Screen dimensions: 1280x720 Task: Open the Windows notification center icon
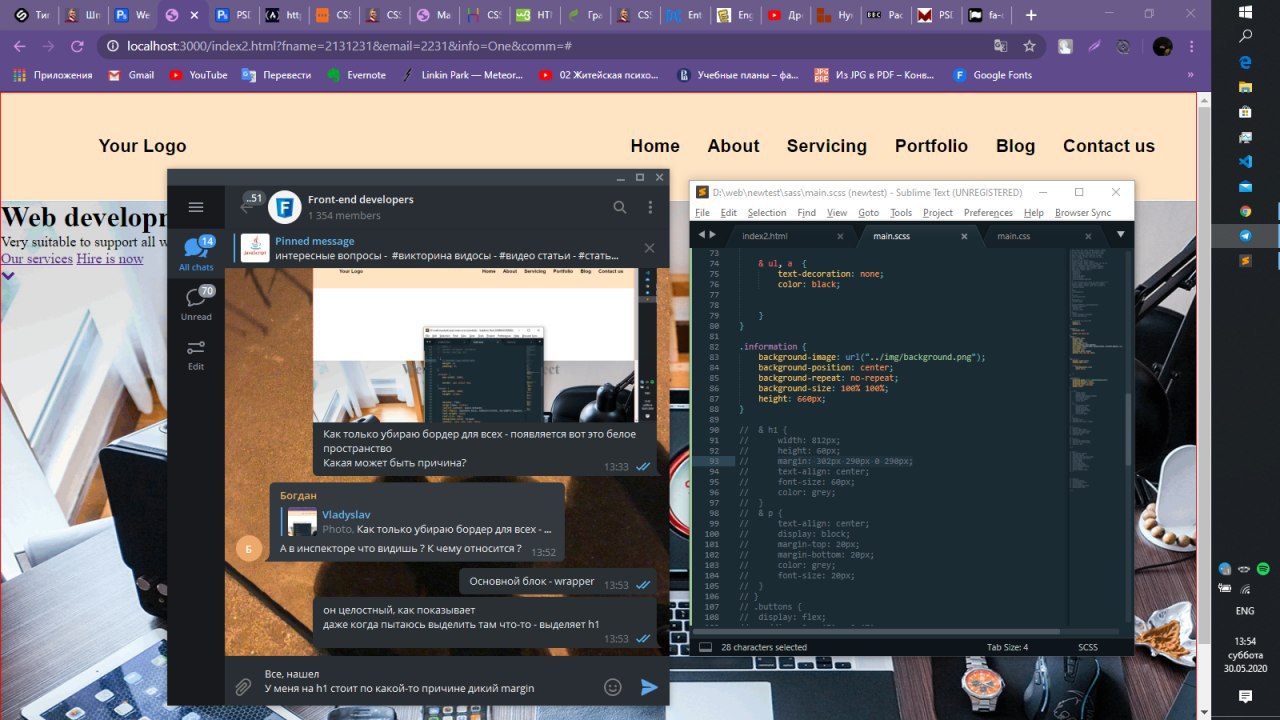[x=1245, y=696]
